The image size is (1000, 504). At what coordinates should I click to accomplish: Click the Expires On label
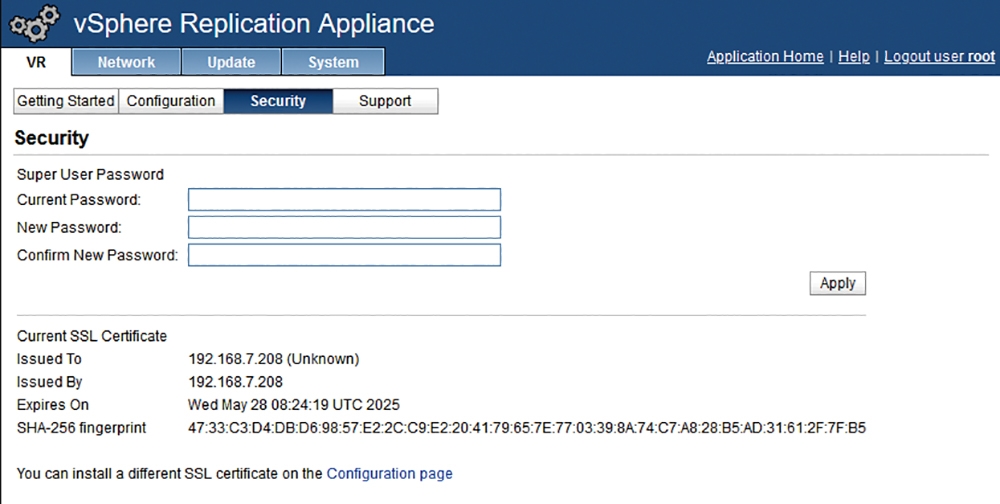(53, 404)
